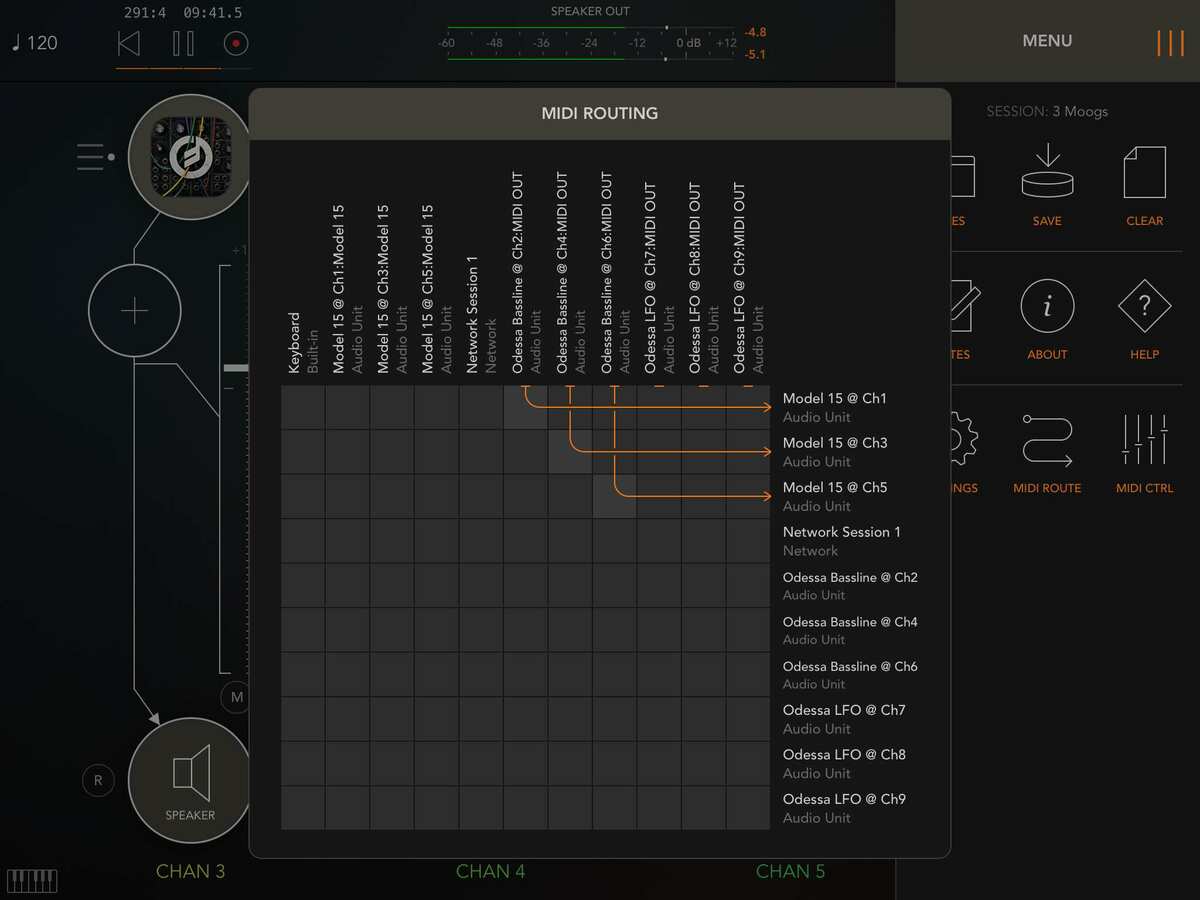The height and width of the screenshot is (900, 1200).
Task: Click the Odessa LFO @ Ch8 destination row
Action: [844, 764]
